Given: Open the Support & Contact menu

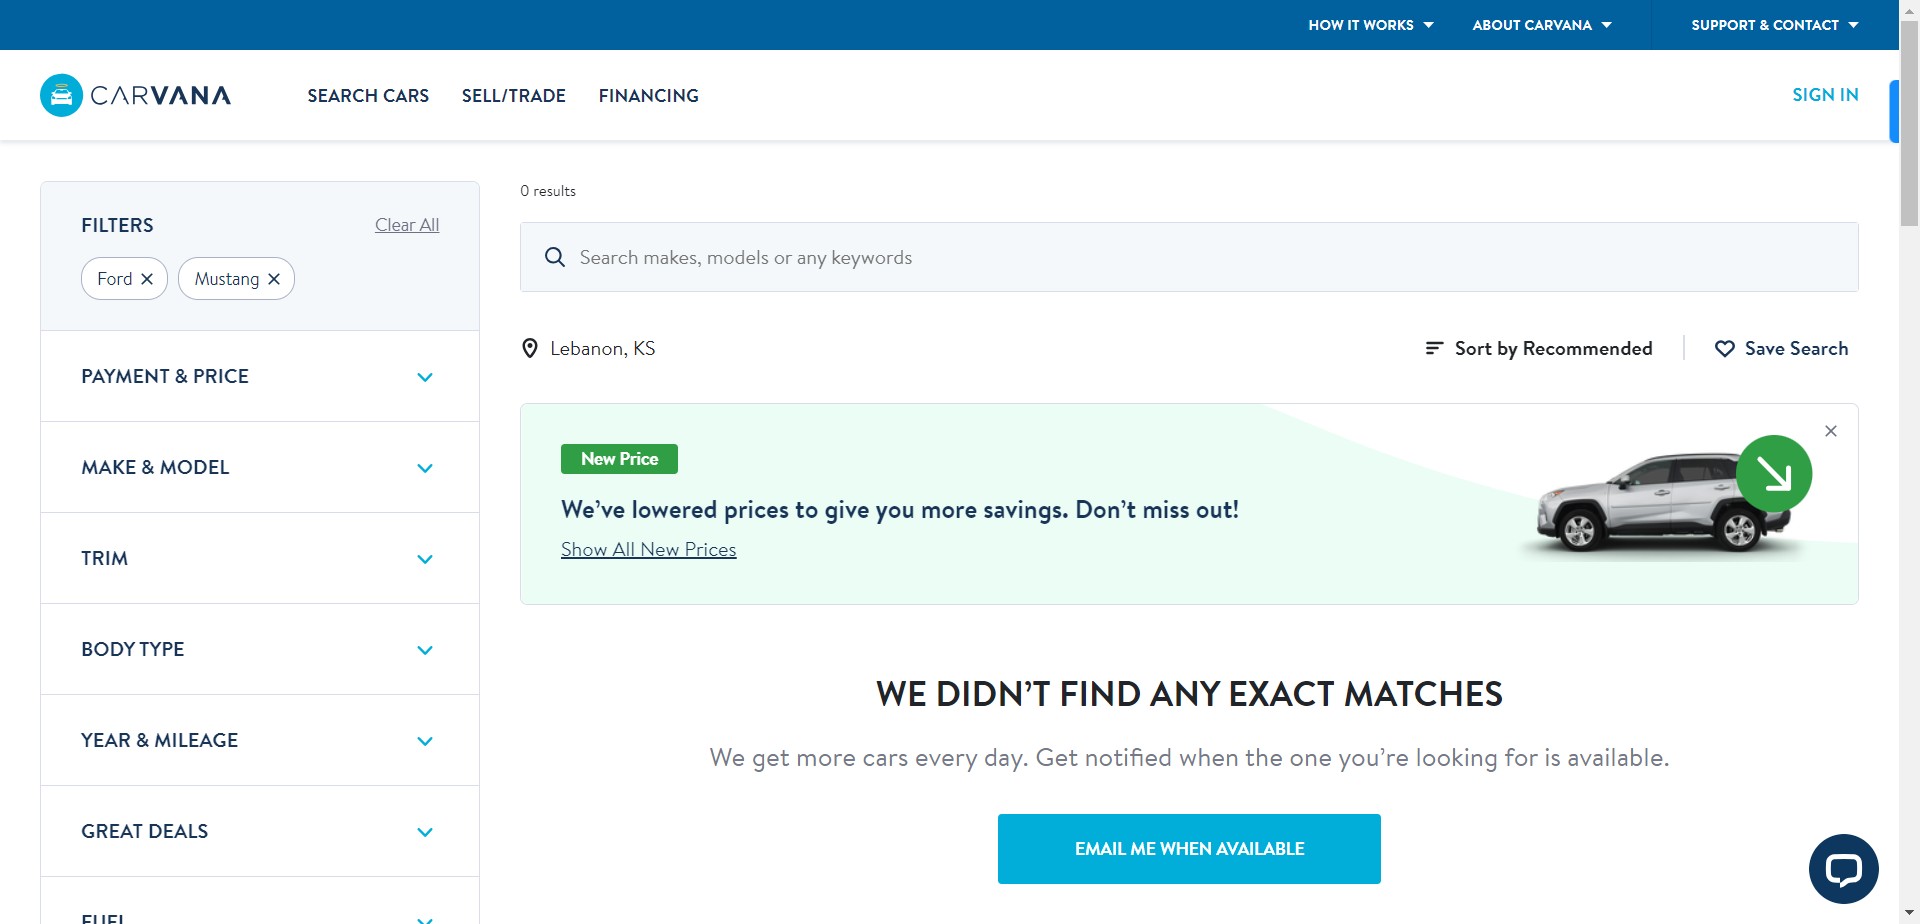Looking at the screenshot, I should [1774, 25].
